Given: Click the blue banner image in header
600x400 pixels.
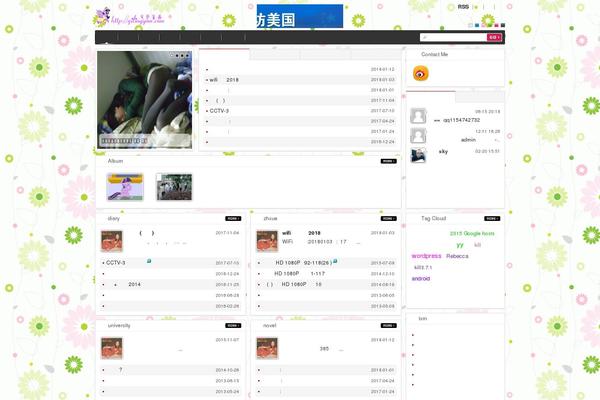Looking at the screenshot, I should pyautogui.click(x=300, y=16).
